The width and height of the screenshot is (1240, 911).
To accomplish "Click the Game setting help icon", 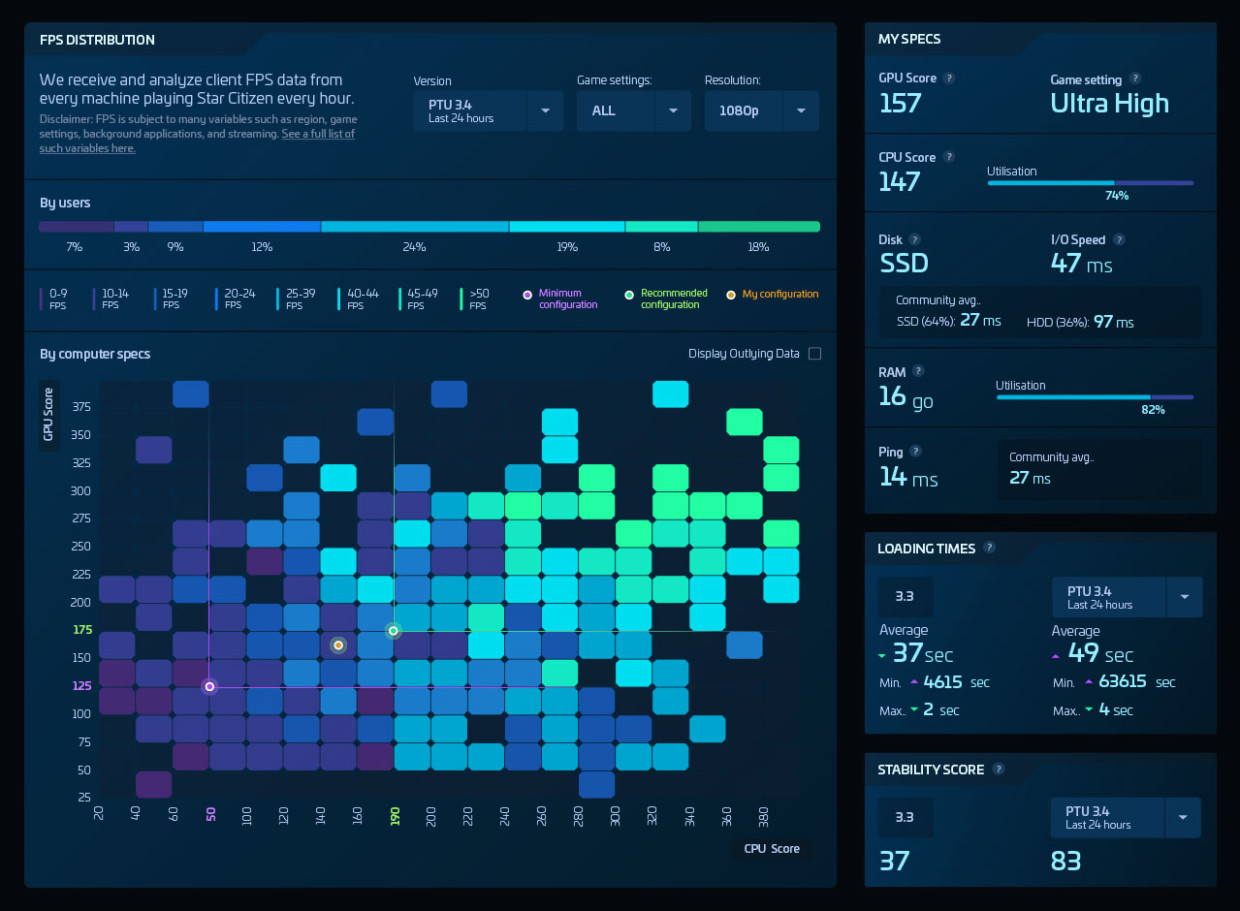I will click(x=1135, y=78).
